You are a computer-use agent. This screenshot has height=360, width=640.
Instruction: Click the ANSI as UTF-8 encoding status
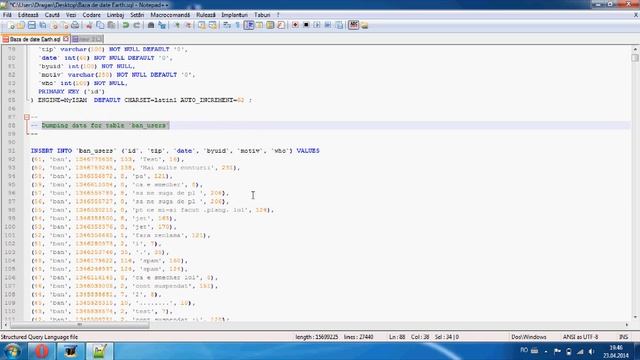[580, 337]
